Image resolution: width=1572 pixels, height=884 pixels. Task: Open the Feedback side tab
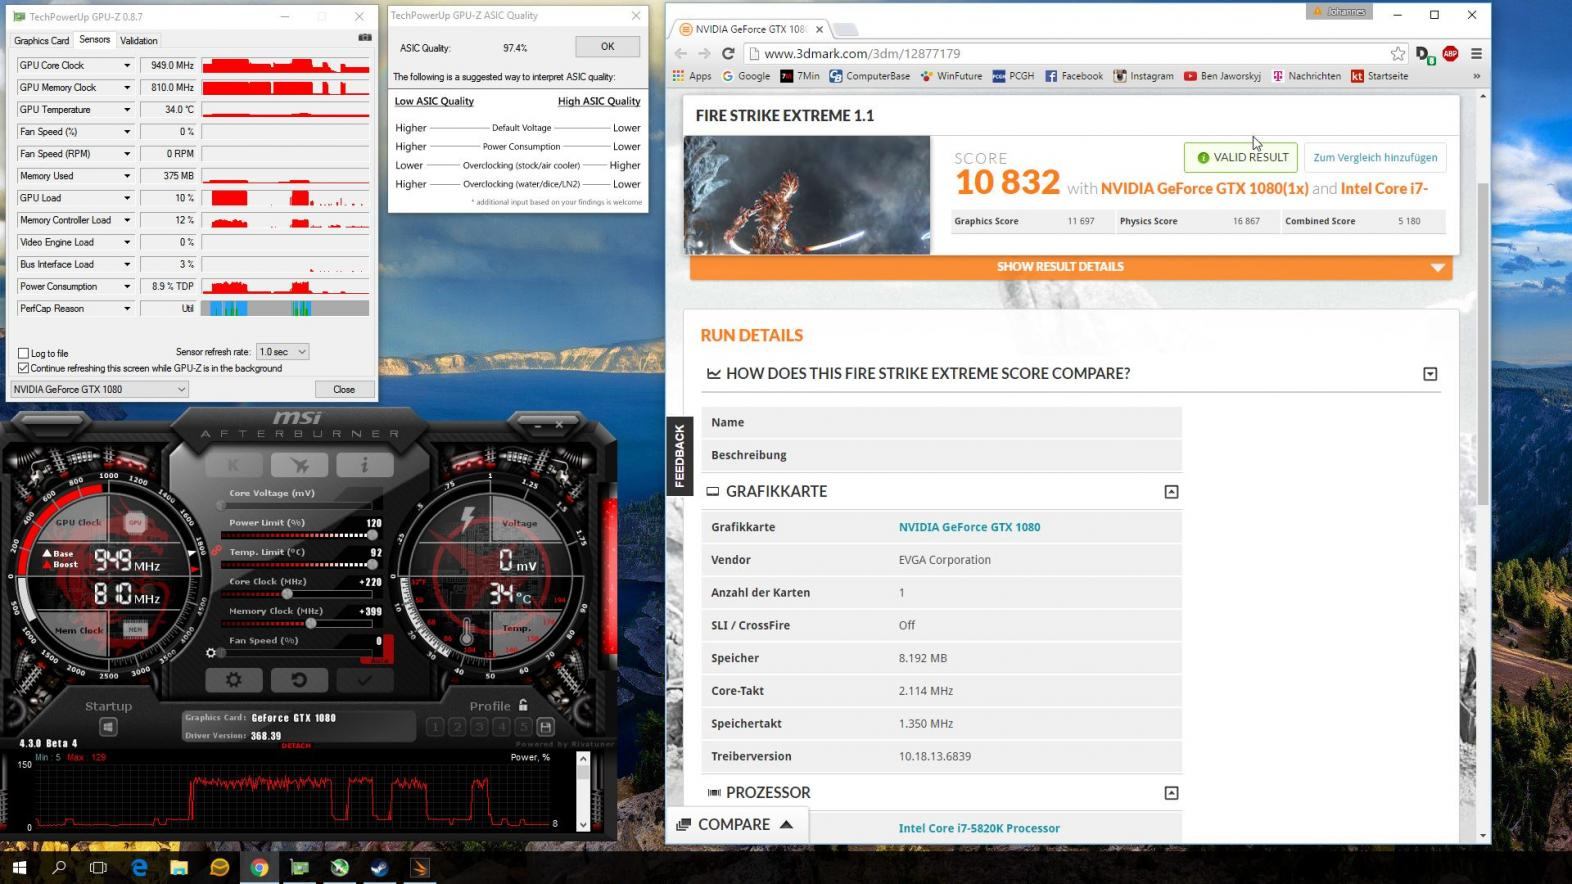(x=680, y=456)
